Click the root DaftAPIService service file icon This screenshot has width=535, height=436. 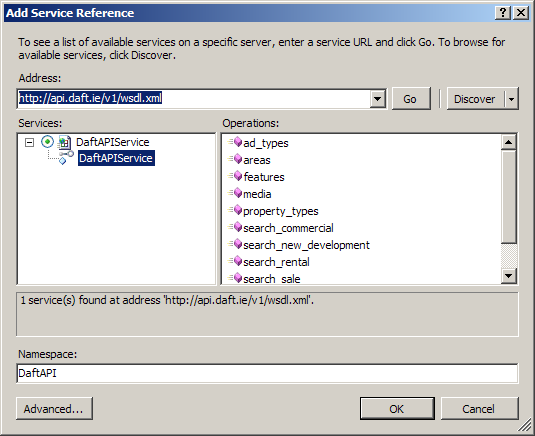coord(64,142)
